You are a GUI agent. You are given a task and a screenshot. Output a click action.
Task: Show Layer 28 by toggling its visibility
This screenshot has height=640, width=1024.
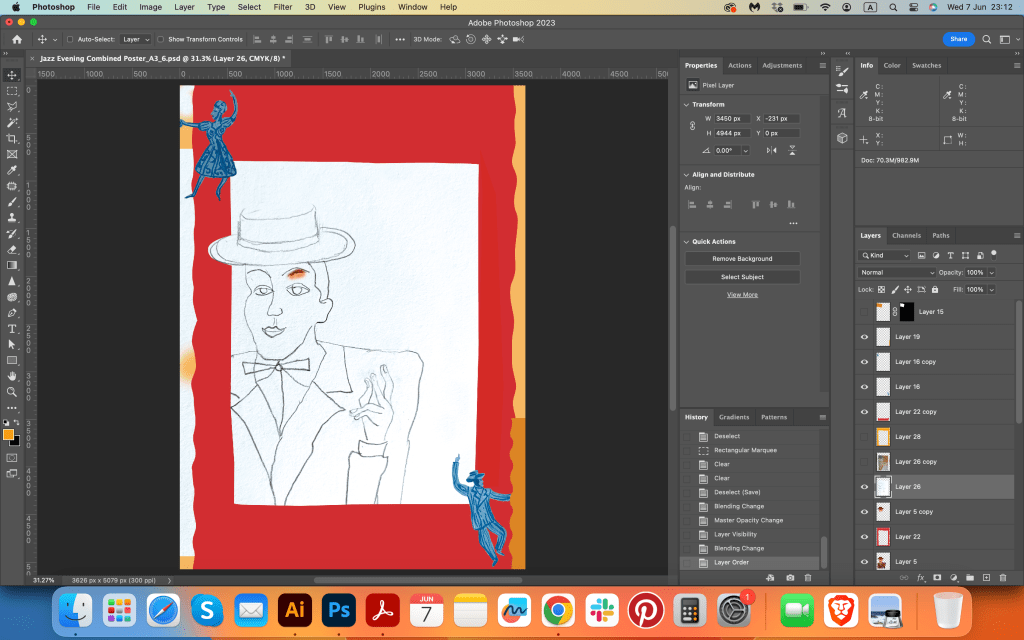point(865,437)
